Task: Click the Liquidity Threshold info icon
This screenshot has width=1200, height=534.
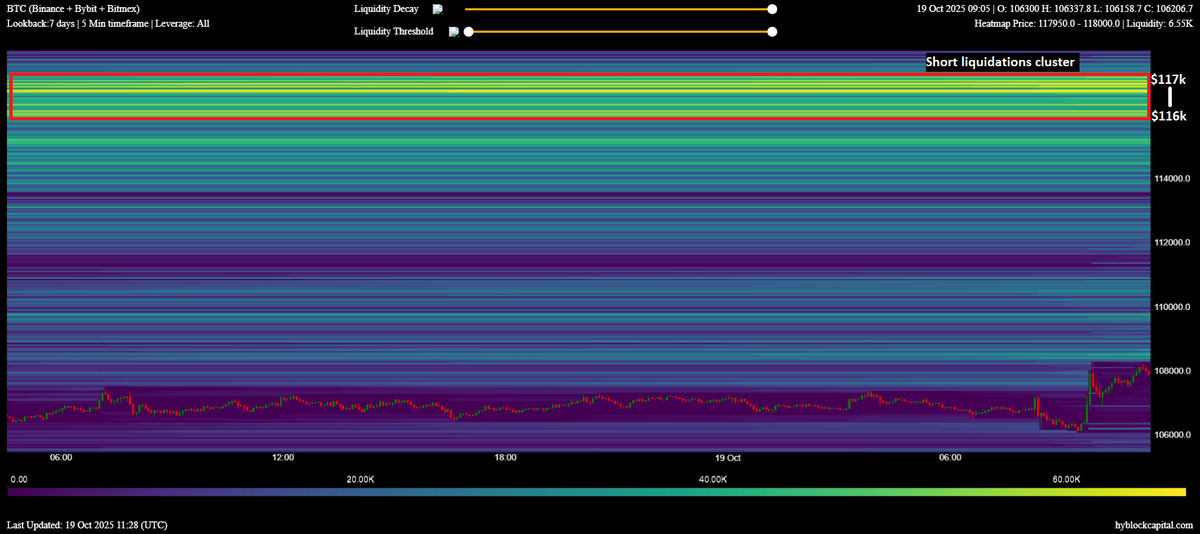Action: coord(454,31)
